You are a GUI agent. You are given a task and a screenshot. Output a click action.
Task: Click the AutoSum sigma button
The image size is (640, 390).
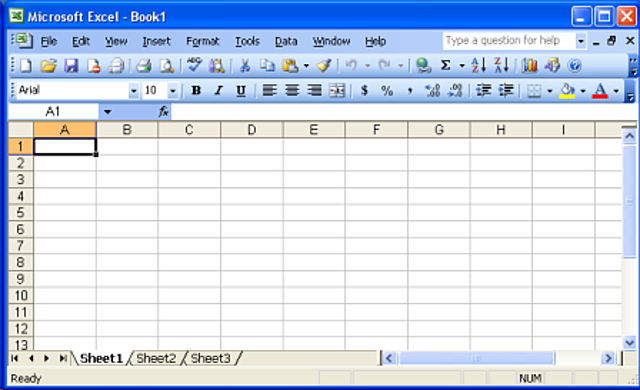446,65
